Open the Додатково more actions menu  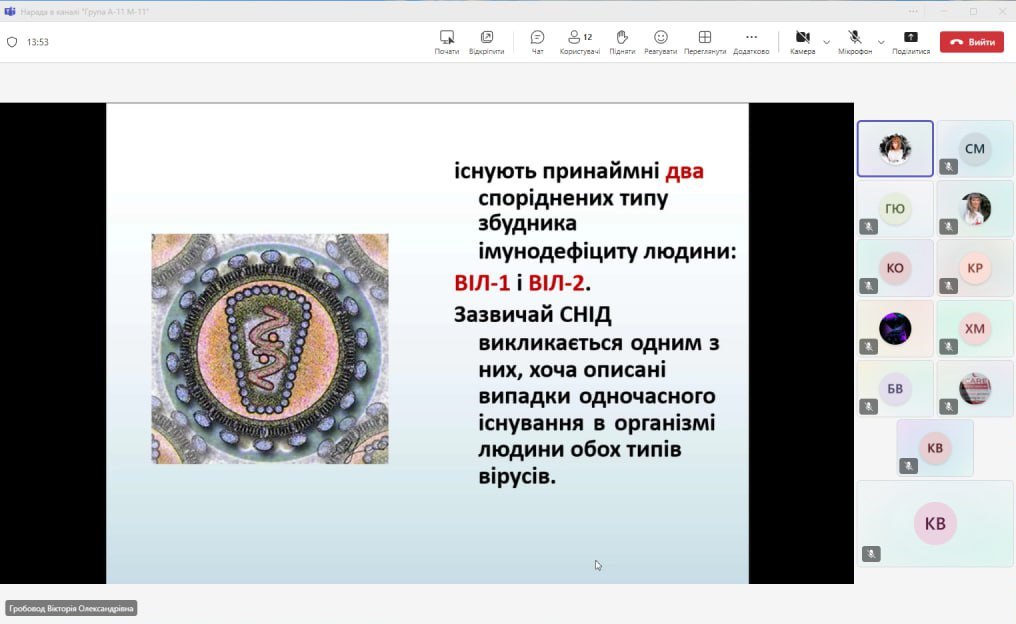(751, 41)
